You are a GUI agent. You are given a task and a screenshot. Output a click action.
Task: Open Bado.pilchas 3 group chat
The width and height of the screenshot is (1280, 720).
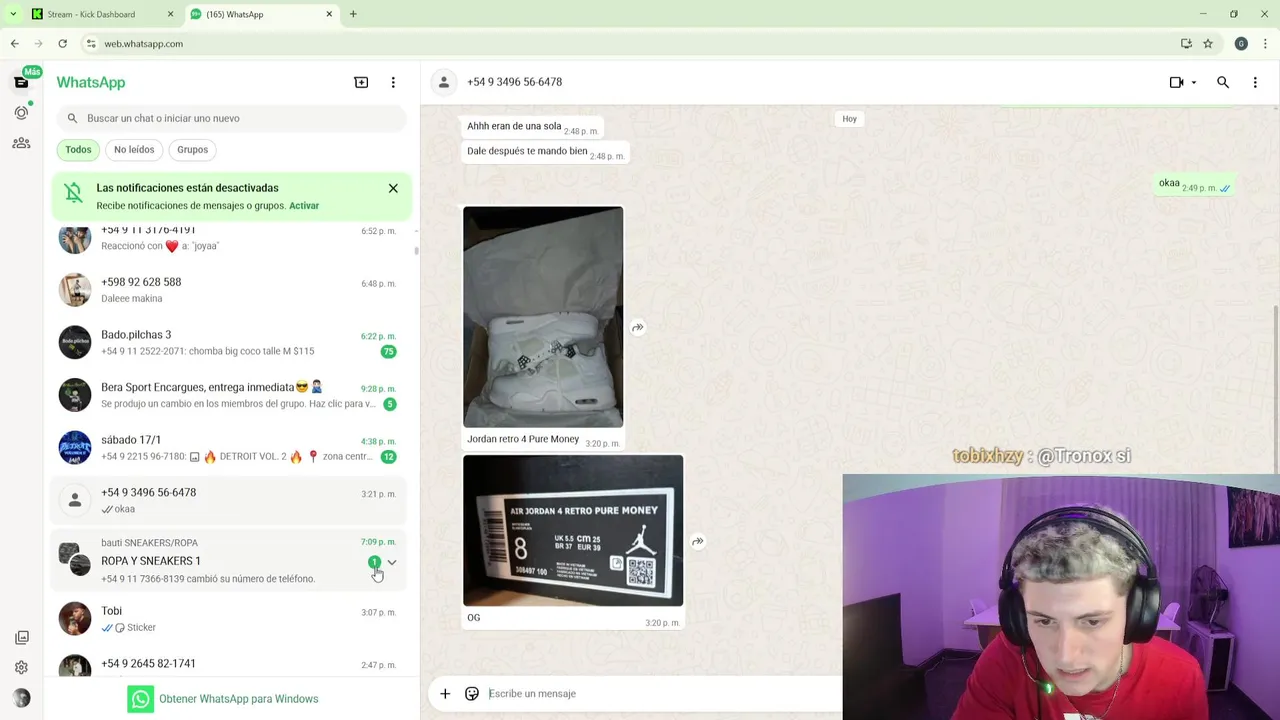tap(231, 342)
